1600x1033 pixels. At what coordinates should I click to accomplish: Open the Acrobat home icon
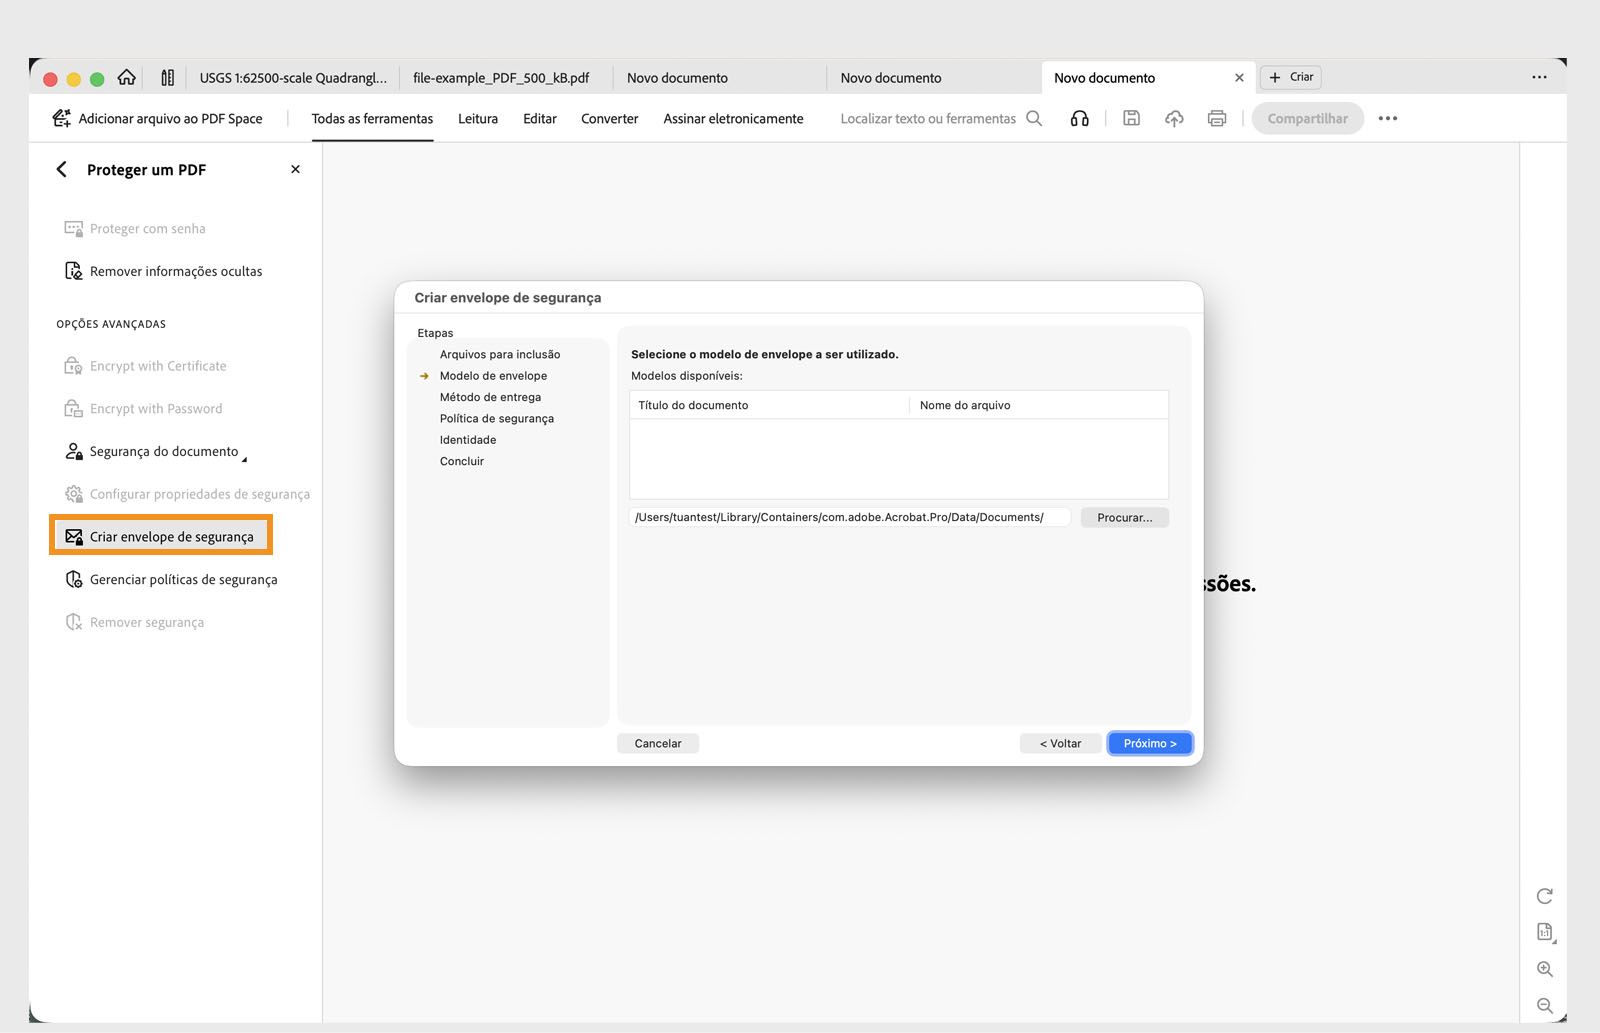click(127, 77)
